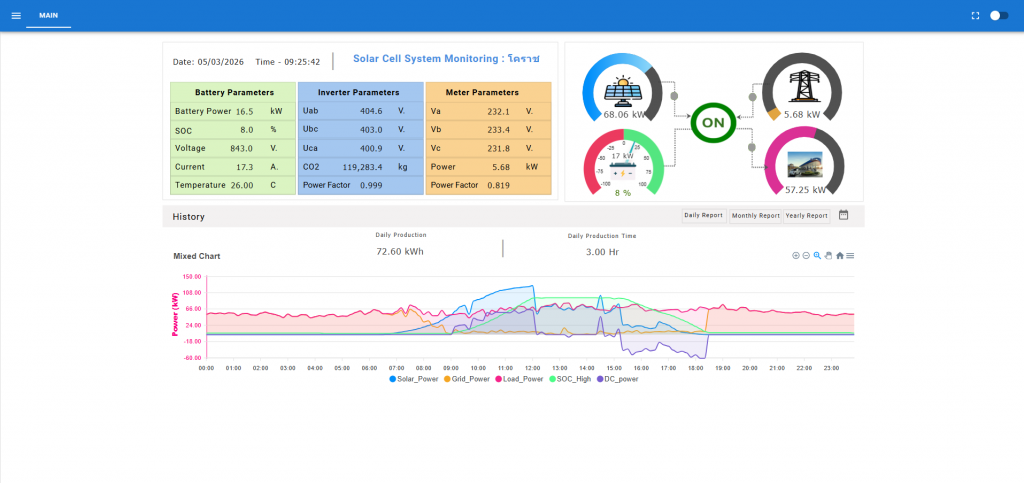Zoom in on the mixed chart
Image resolution: width=1024 pixels, height=483 pixels.
[x=796, y=256]
